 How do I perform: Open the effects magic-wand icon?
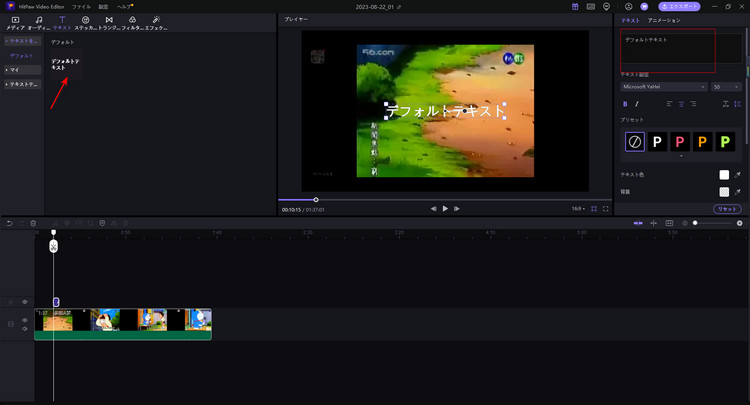coord(155,21)
